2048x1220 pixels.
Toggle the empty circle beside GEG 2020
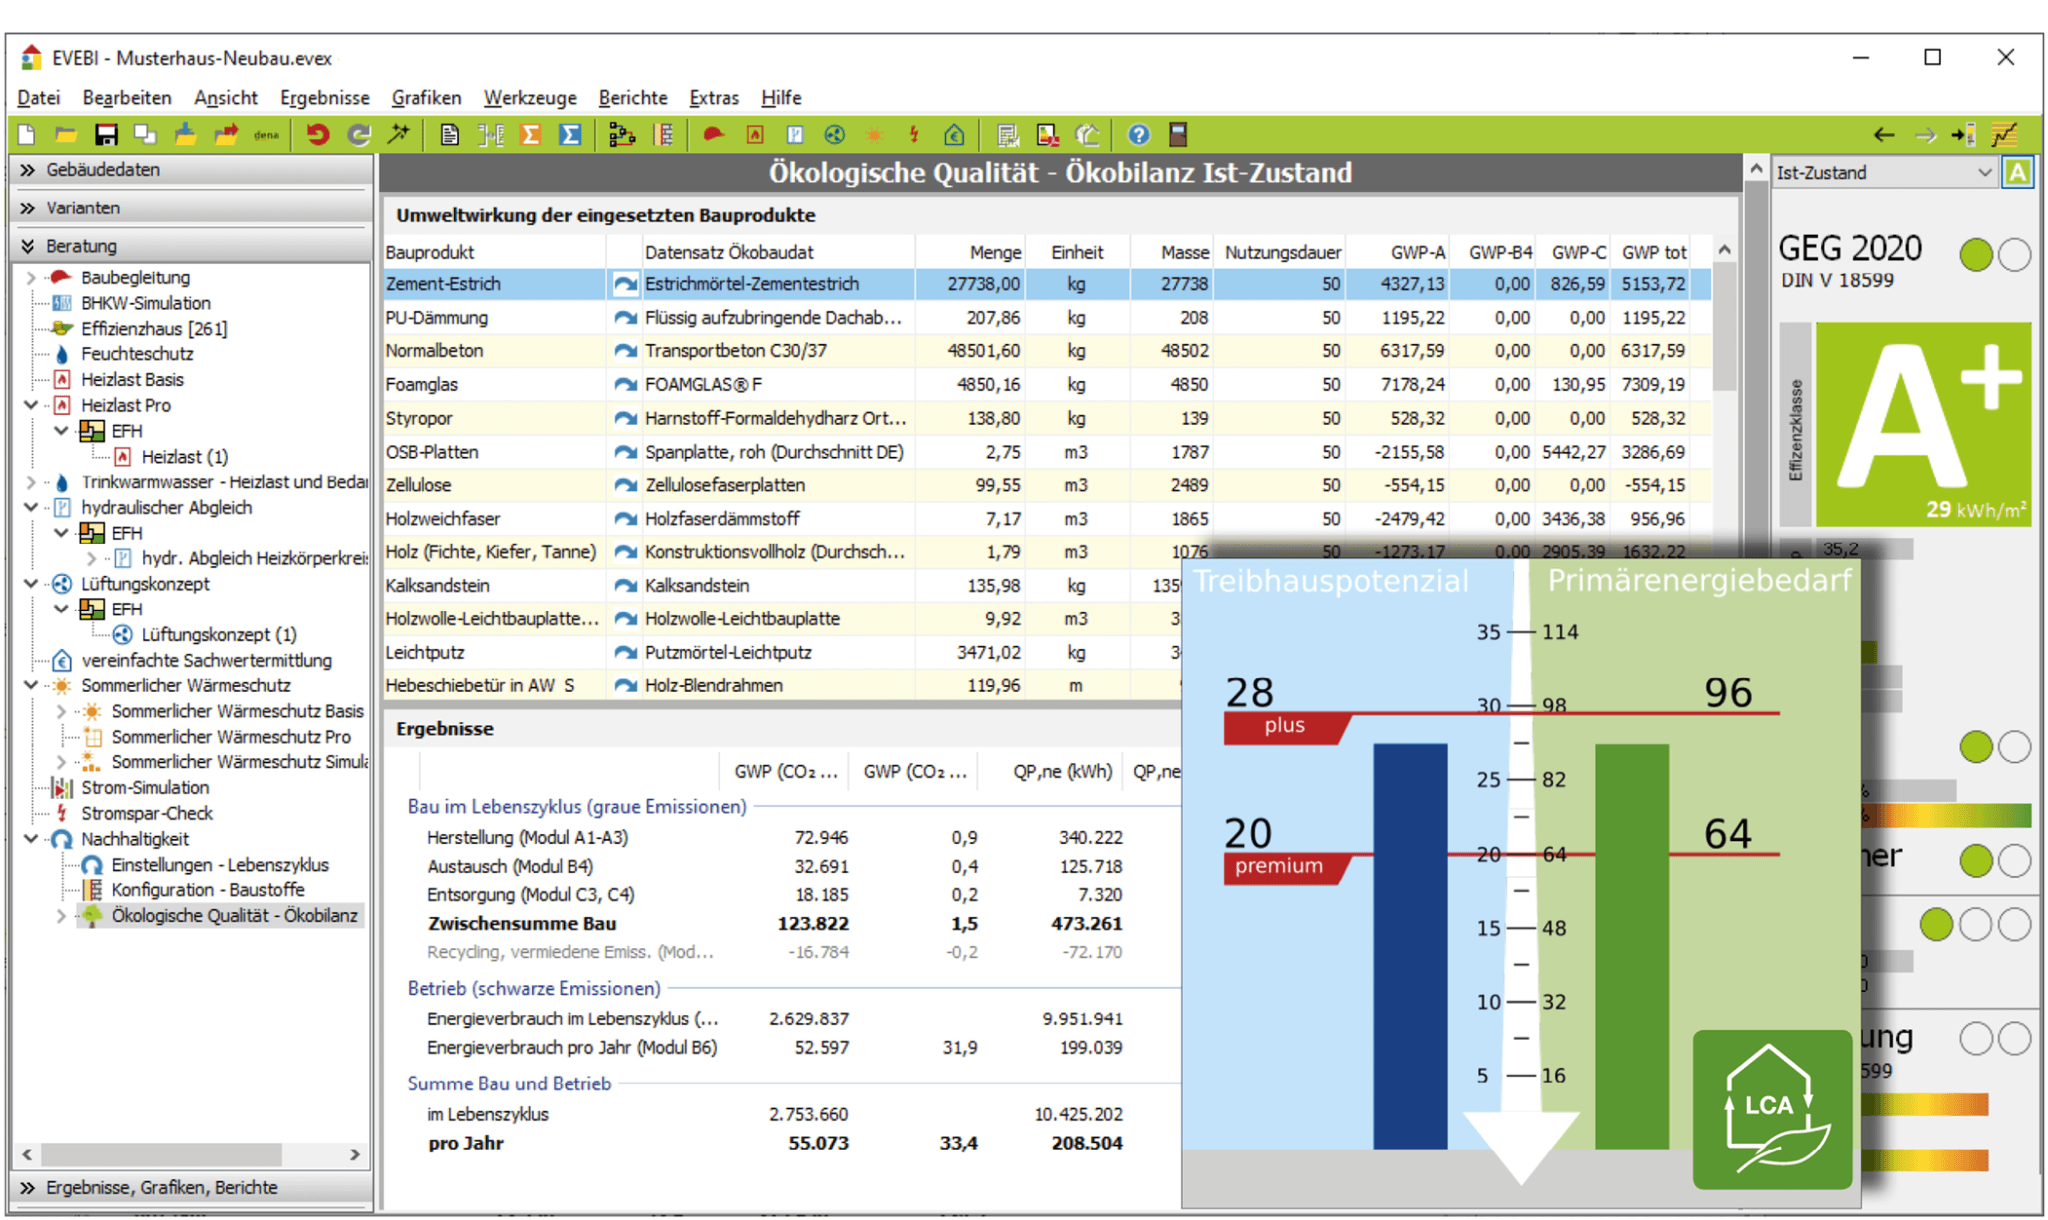coord(2014,255)
